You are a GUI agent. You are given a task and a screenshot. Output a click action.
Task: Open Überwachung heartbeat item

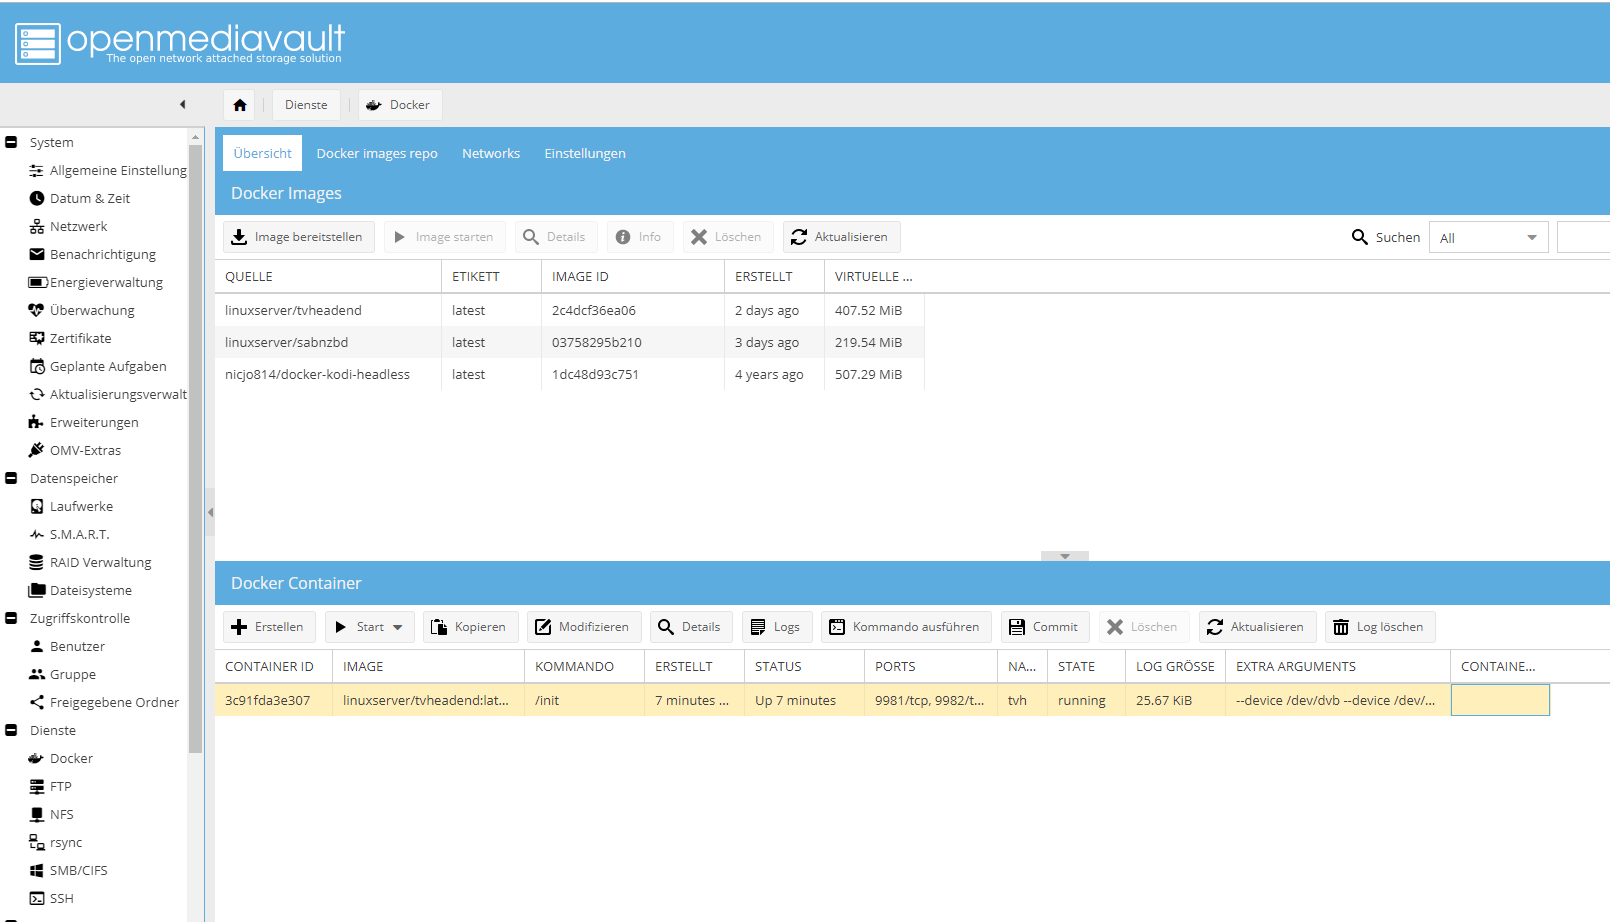click(82, 310)
